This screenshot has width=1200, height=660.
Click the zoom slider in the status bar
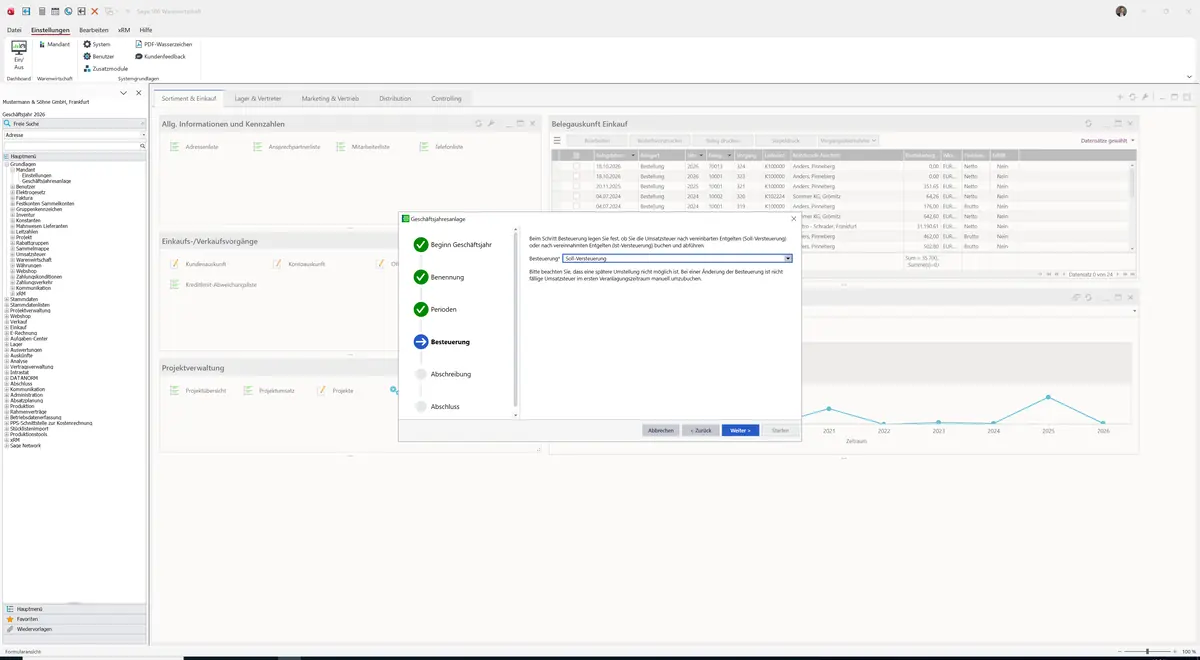[1147, 651]
